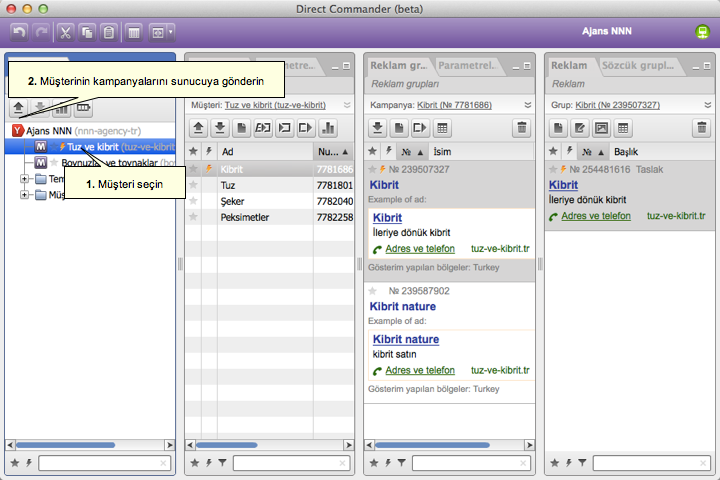The image size is (720, 480).
Task: Sort ads by № column in Reklam panel
Action: click(x=593, y=152)
